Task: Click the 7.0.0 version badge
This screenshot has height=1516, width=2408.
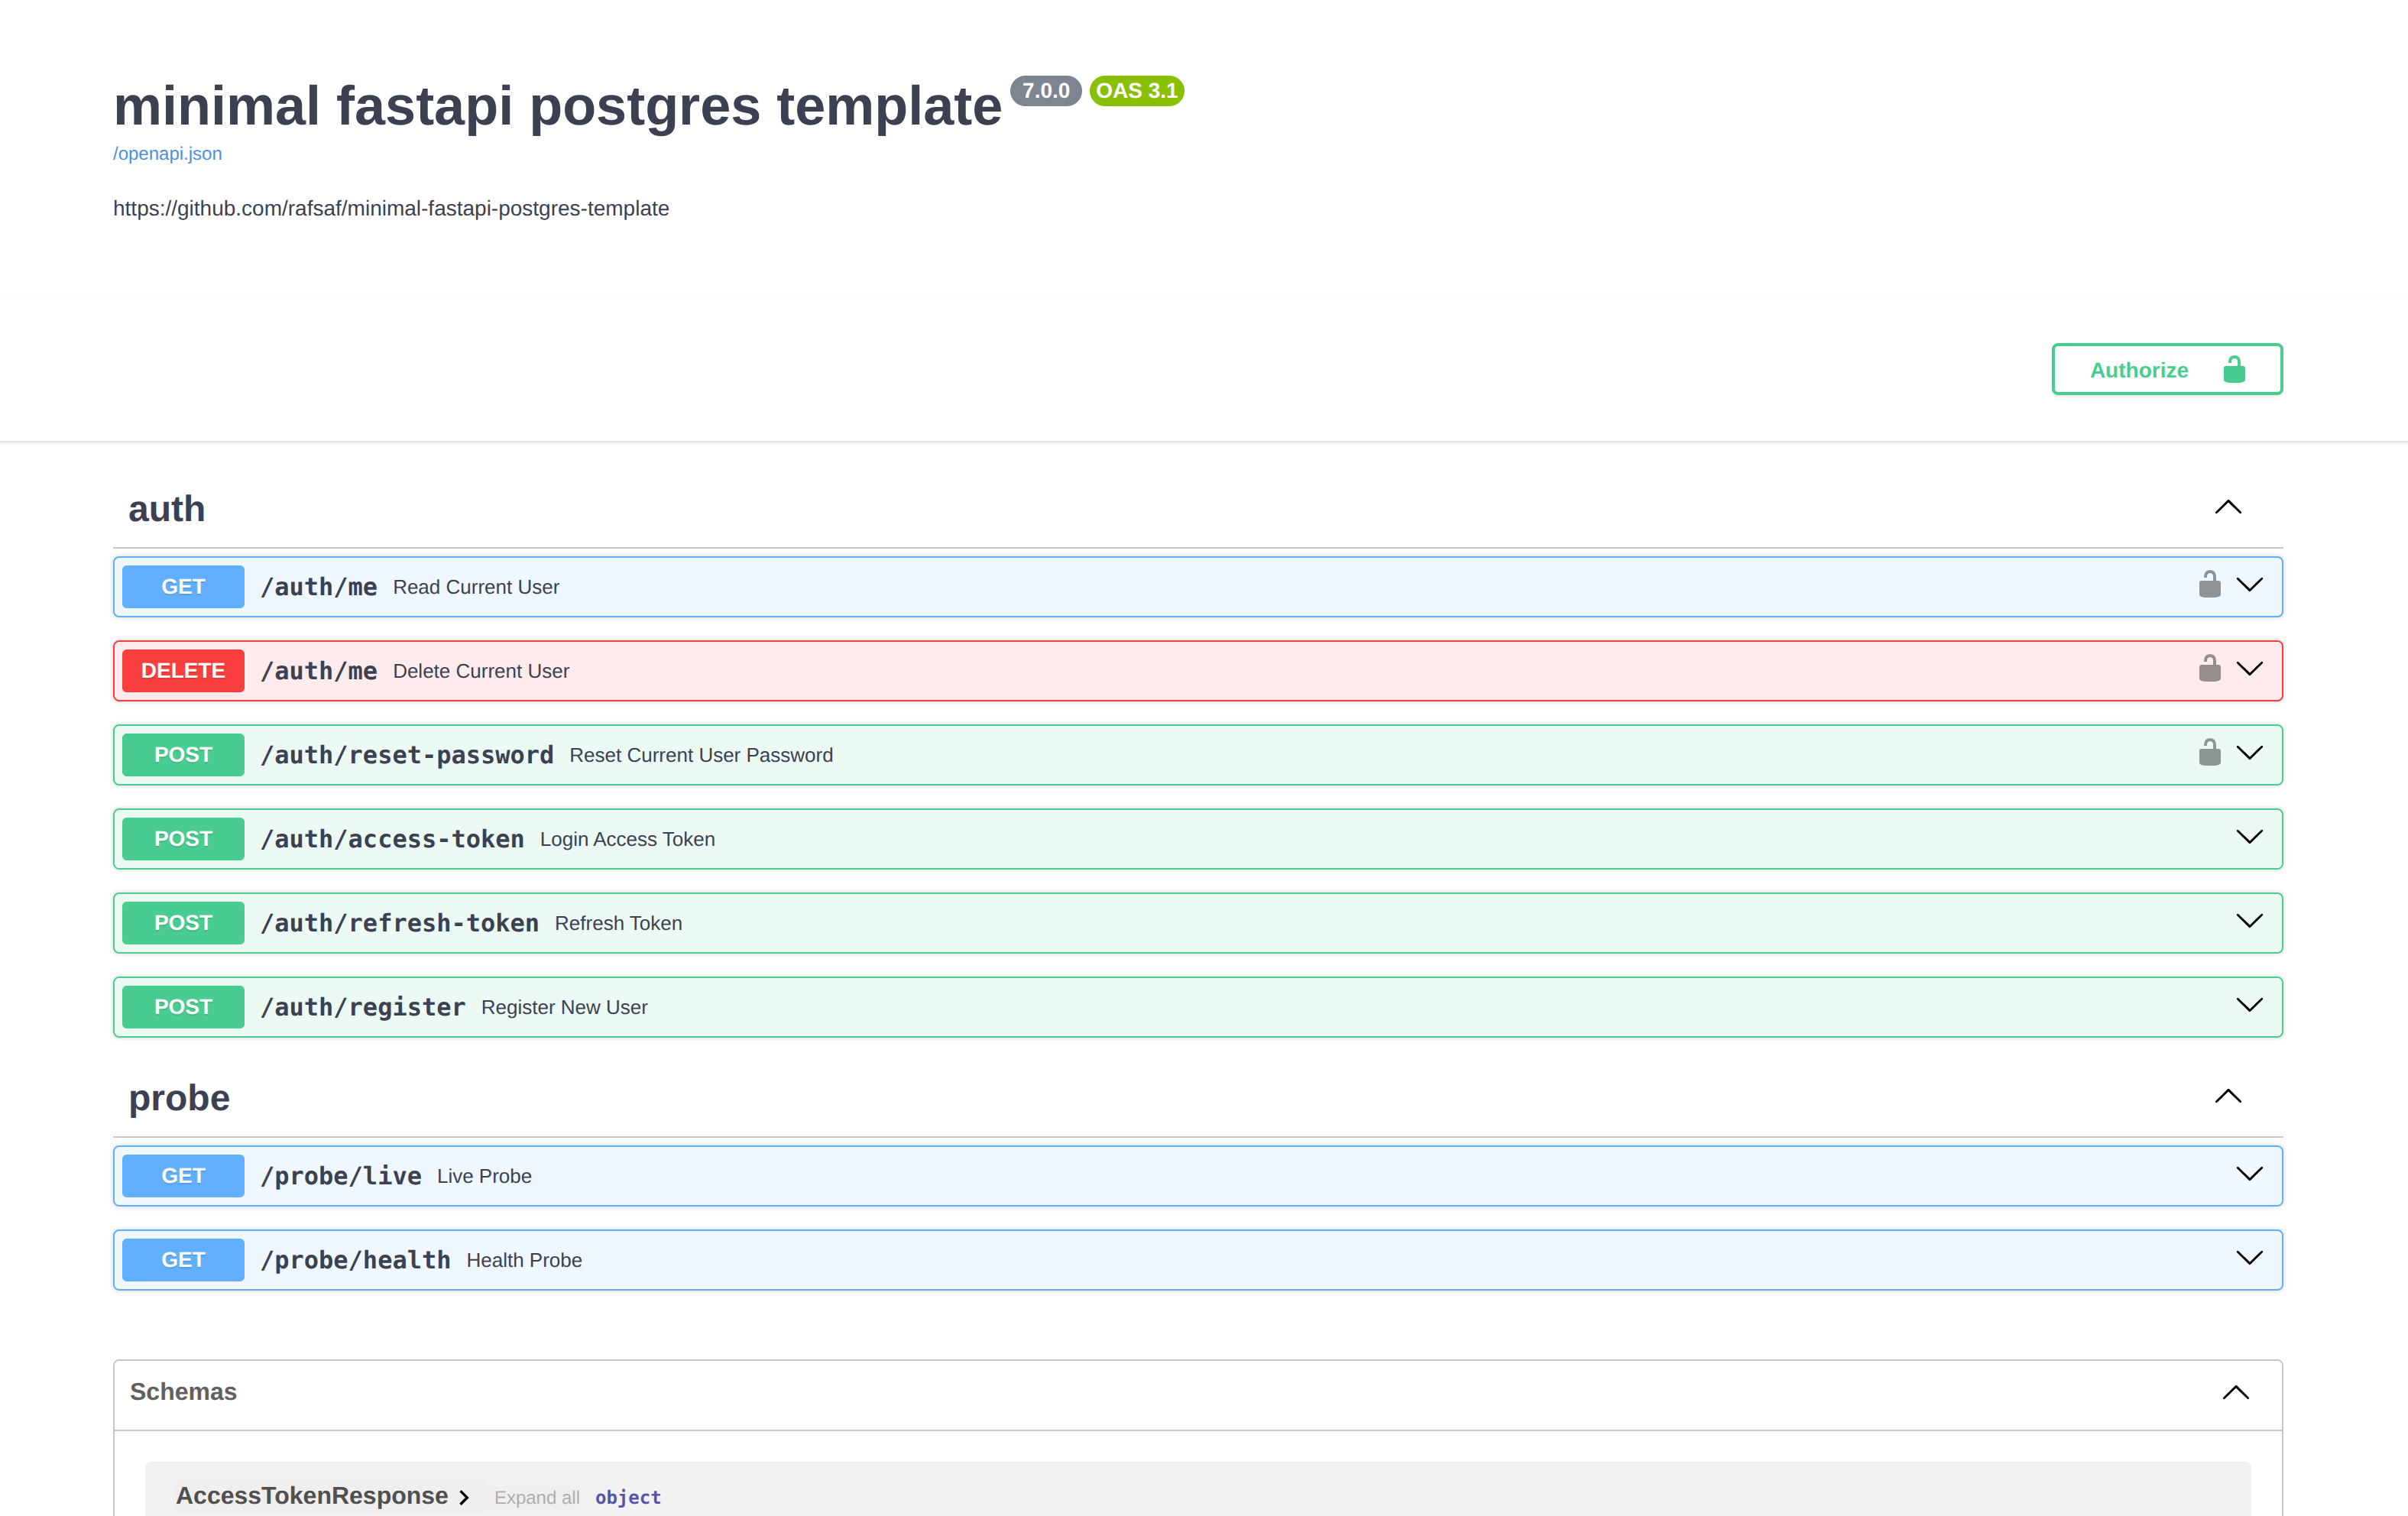Action: coord(1045,90)
